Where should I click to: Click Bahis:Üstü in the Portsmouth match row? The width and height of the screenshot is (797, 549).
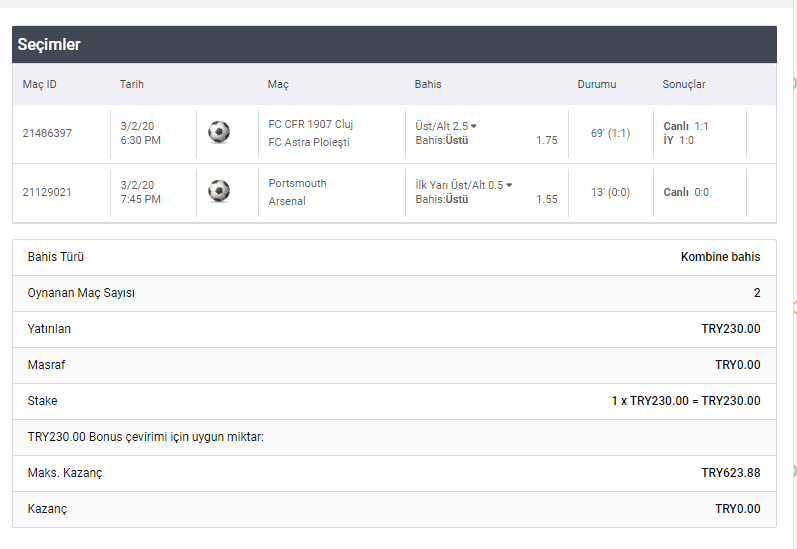click(x=442, y=199)
